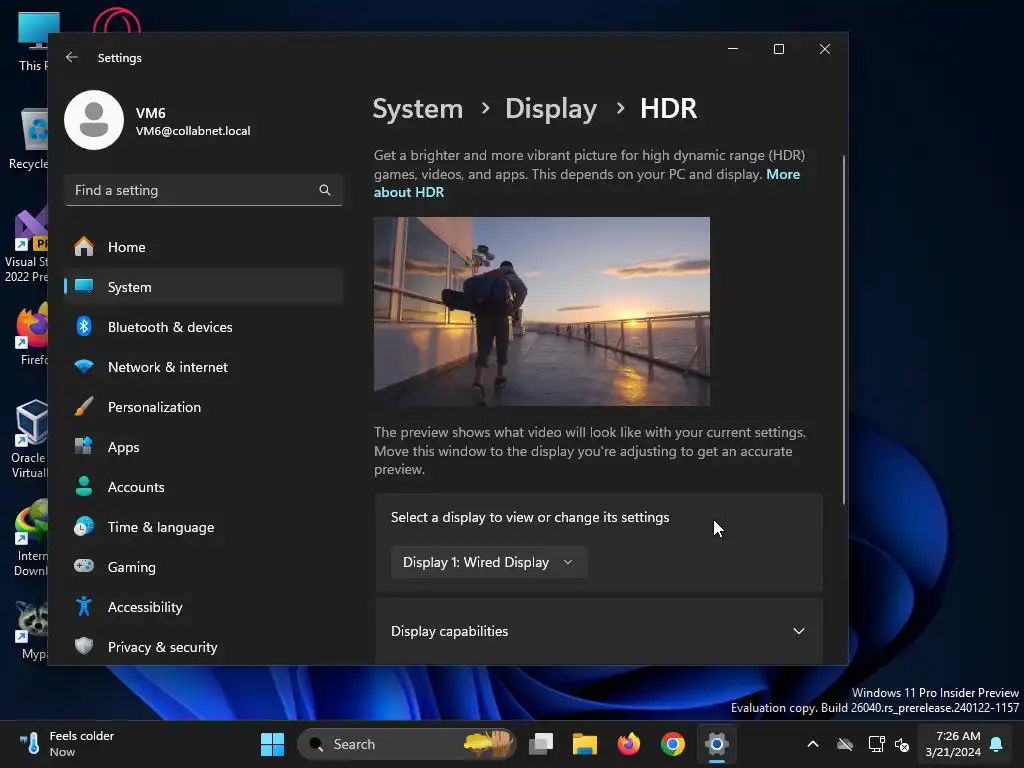
Task: Click the Gaming controller icon
Action: click(x=84, y=566)
